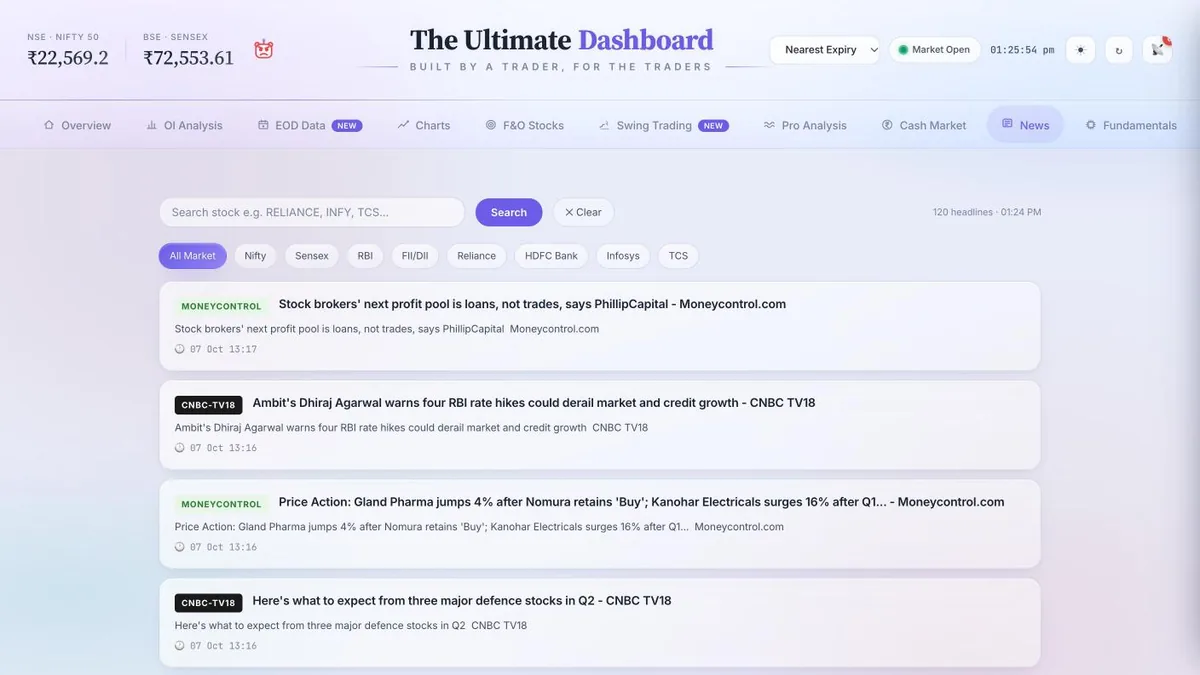Click the Clear button

click(x=583, y=212)
